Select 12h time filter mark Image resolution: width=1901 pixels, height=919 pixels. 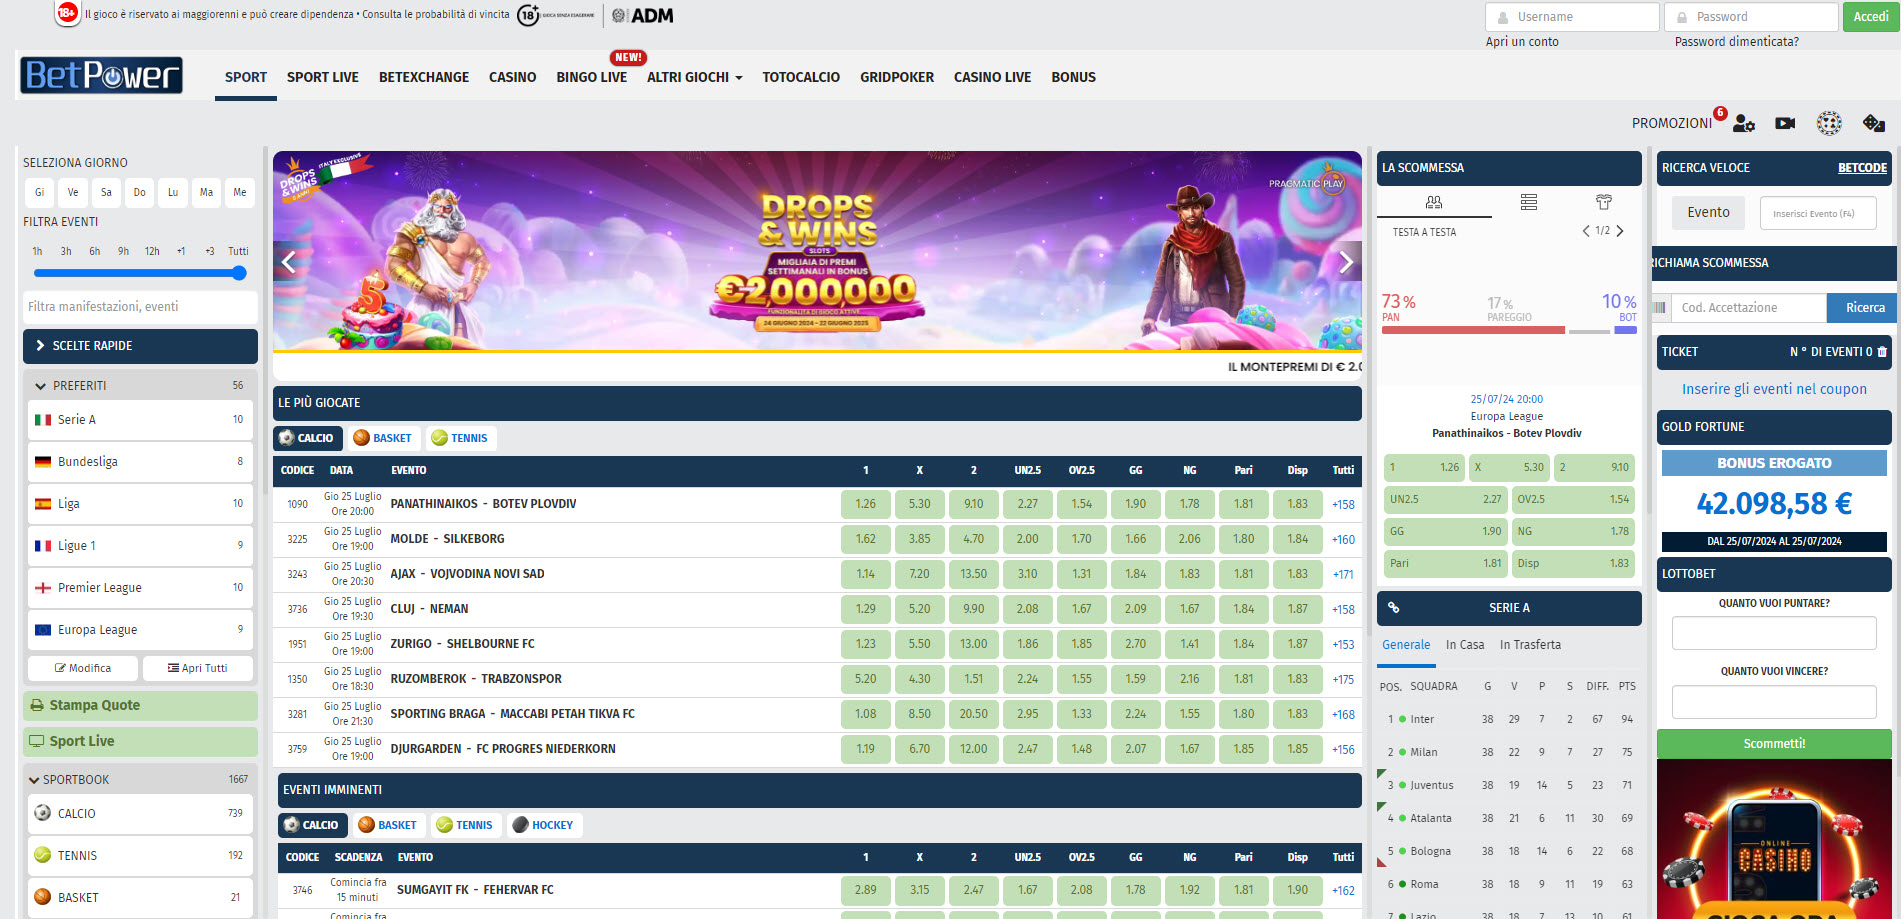coord(152,252)
